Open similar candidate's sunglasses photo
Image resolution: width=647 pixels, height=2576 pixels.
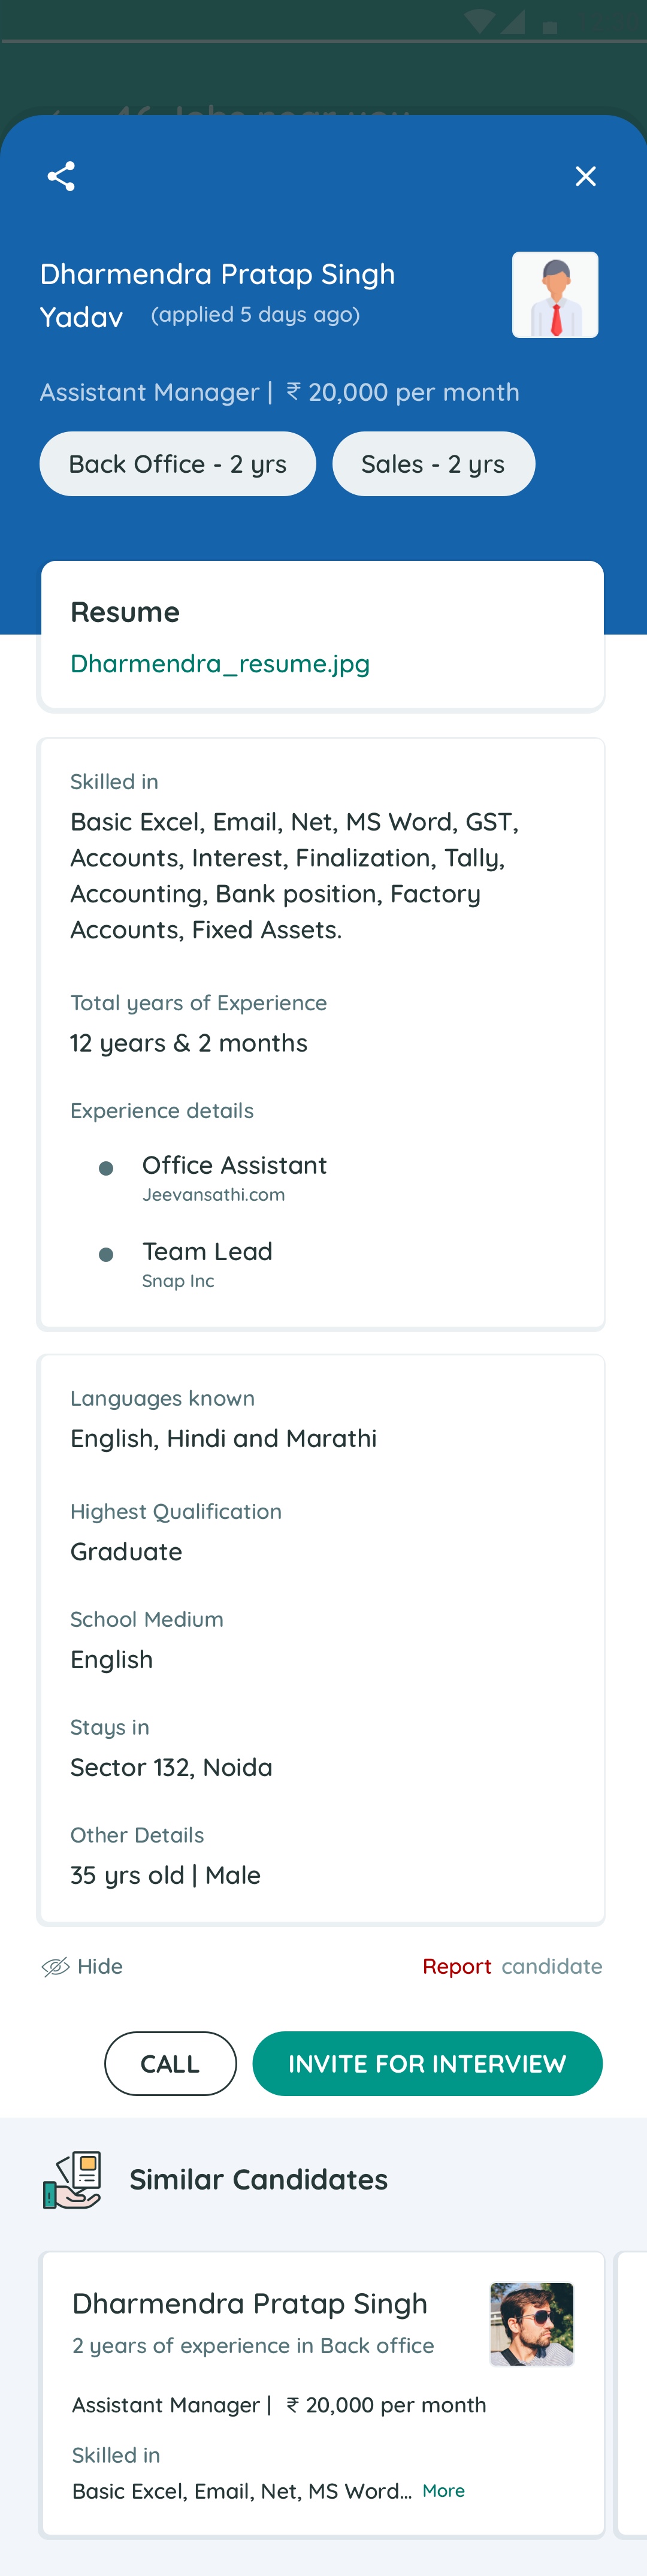[x=531, y=2324]
